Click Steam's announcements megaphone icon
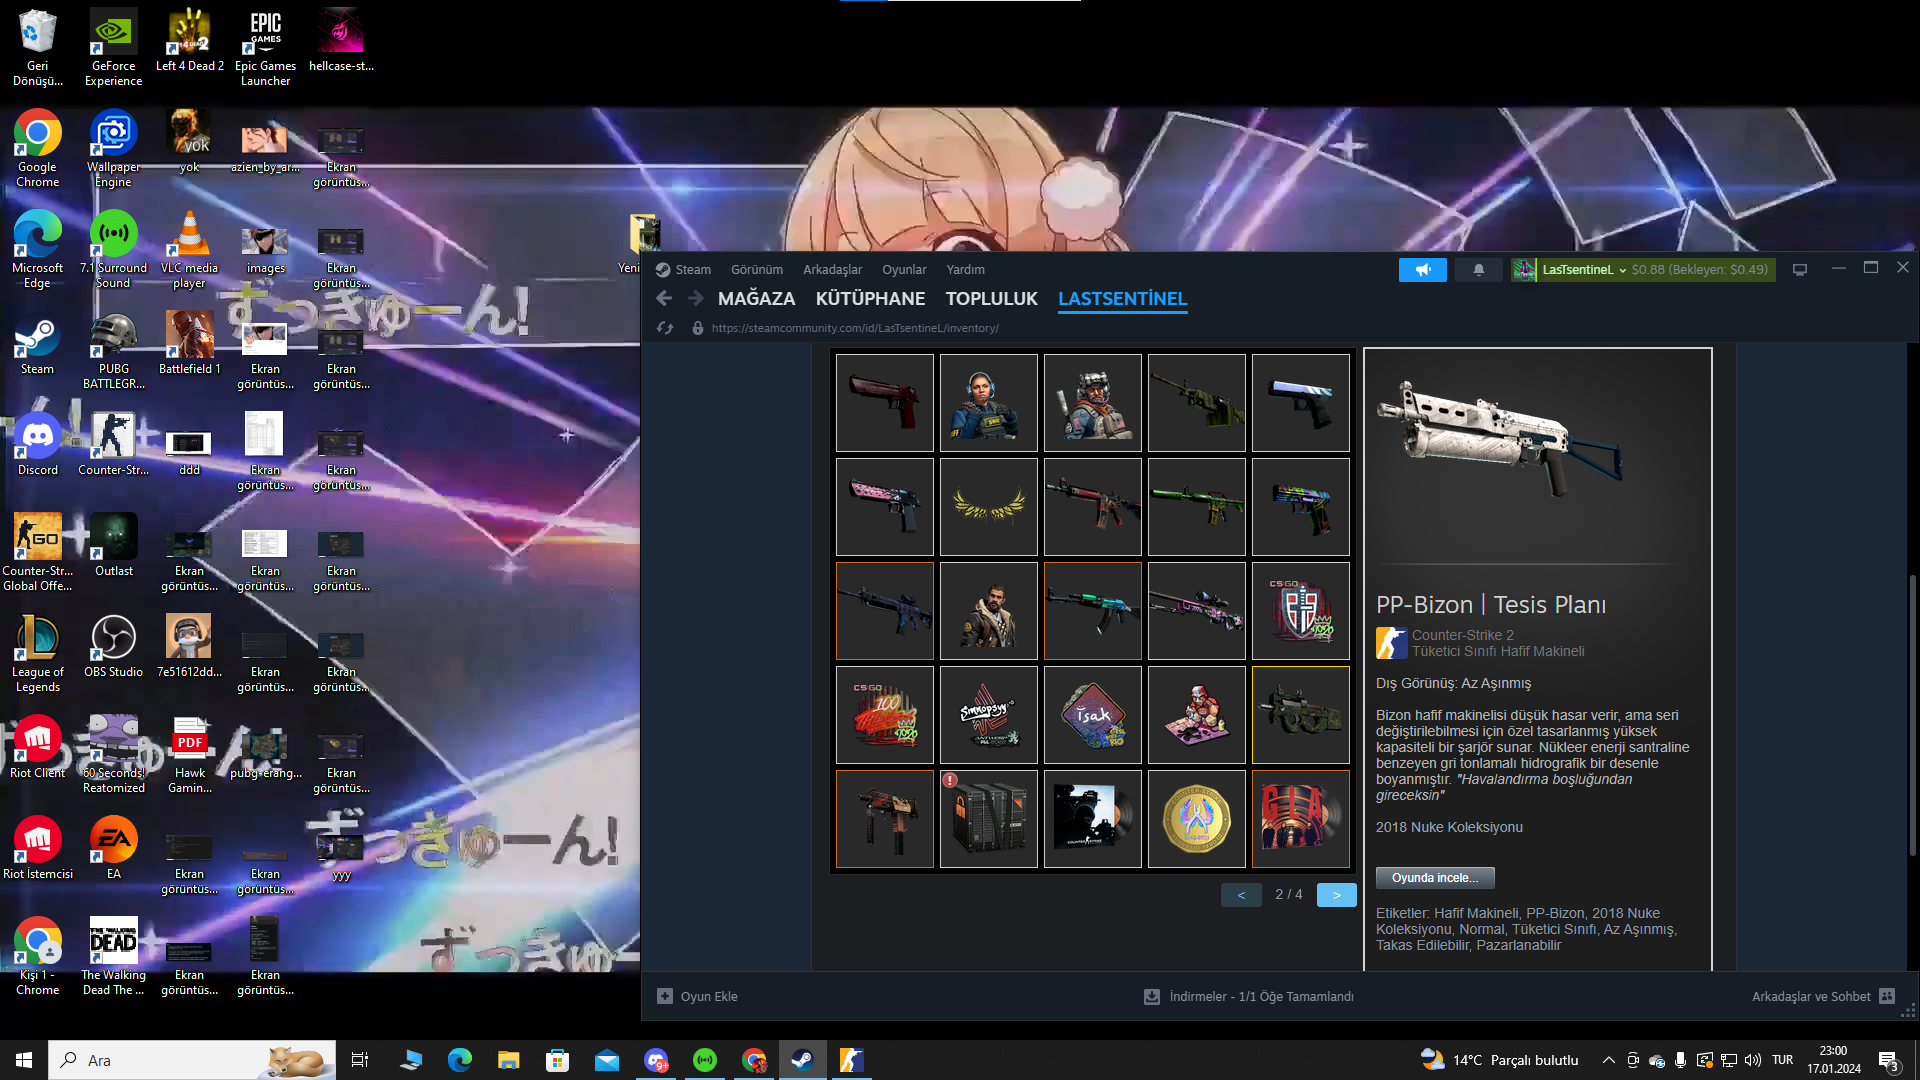Viewport: 1920px width, 1080px height. [1422, 270]
